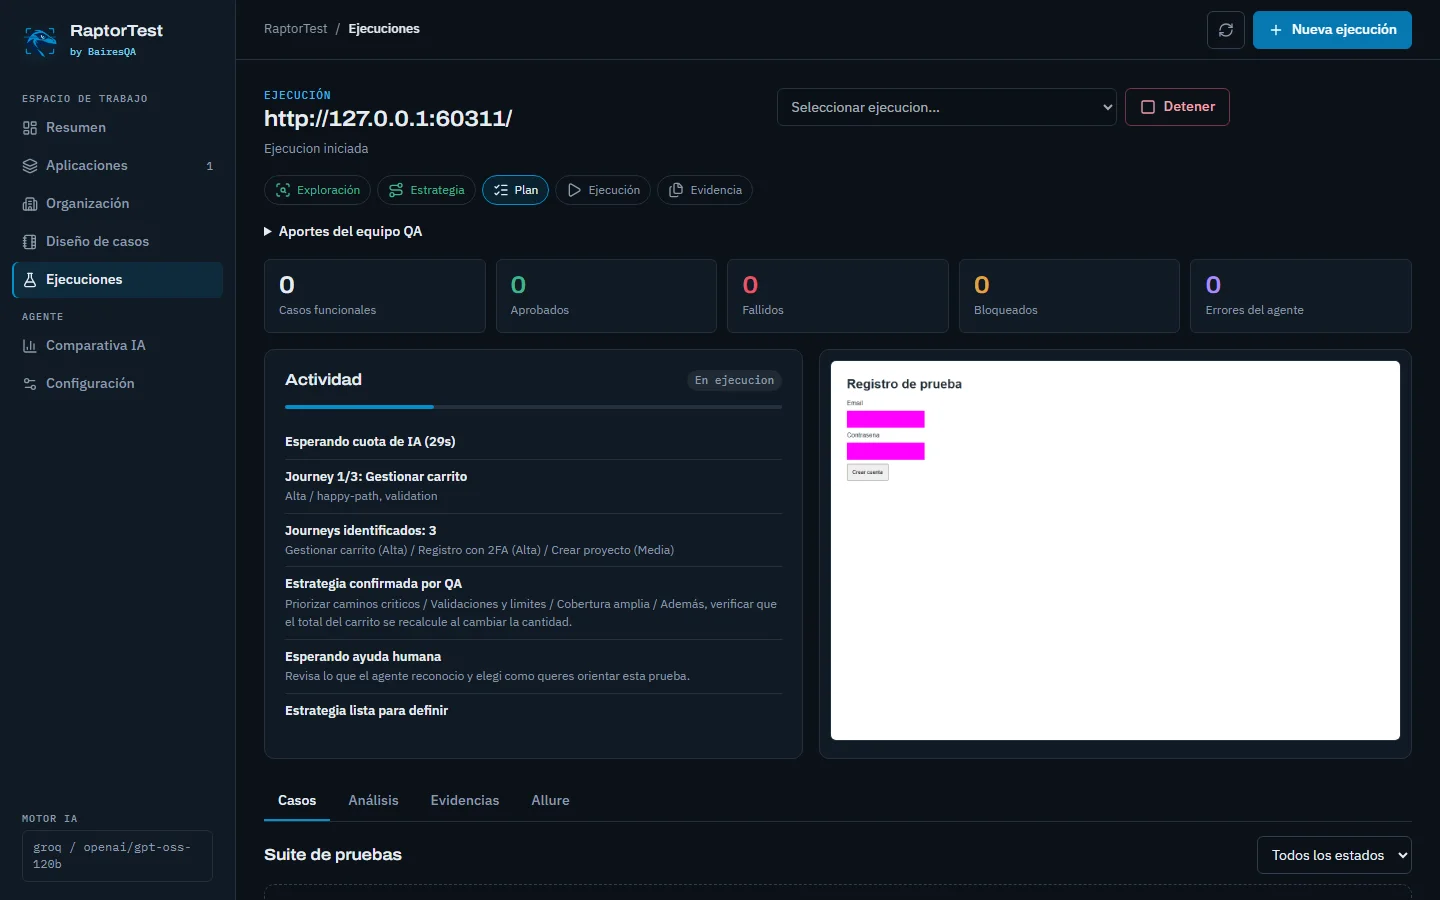Switch to the Allure tab
This screenshot has width=1440, height=900.
pyautogui.click(x=550, y=800)
